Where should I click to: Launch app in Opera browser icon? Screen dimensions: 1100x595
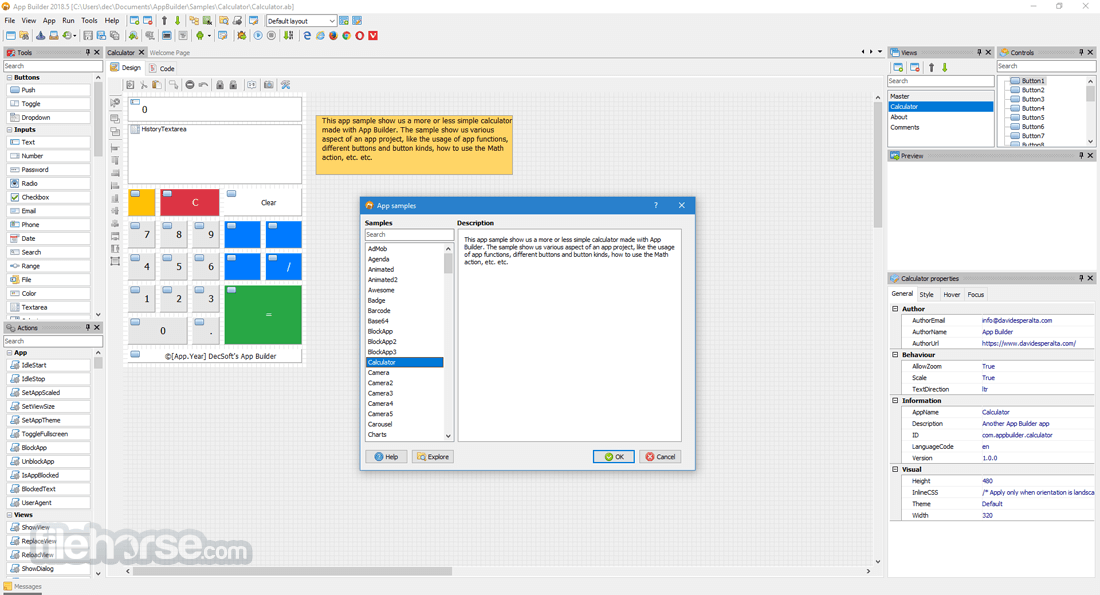click(360, 35)
